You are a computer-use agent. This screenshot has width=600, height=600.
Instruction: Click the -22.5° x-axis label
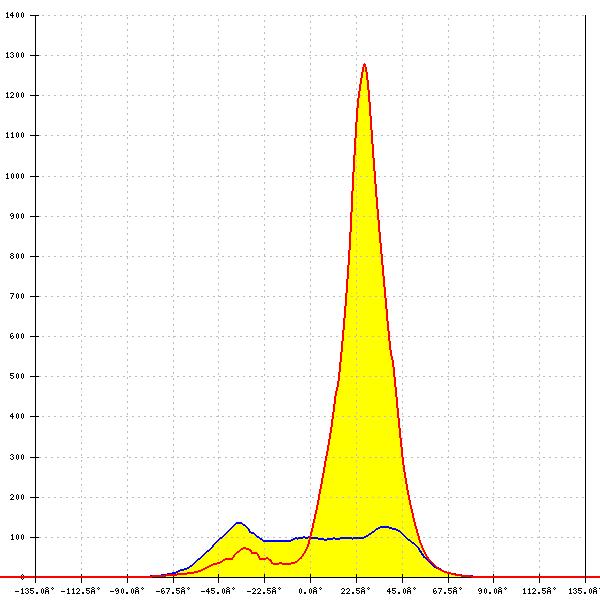tap(264, 591)
